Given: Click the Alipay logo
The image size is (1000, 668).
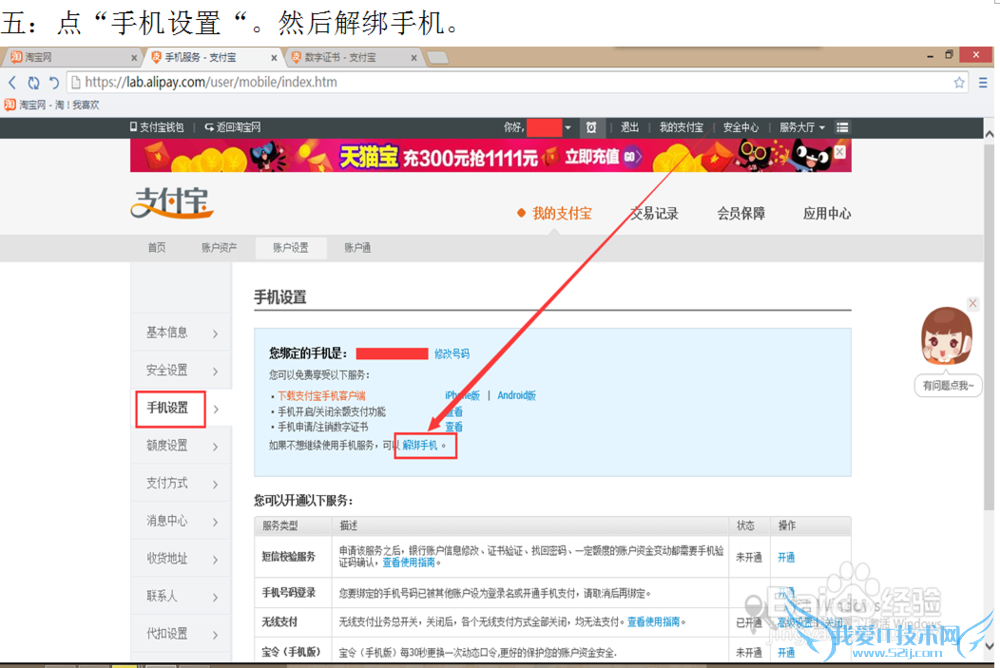Looking at the screenshot, I should (172, 203).
